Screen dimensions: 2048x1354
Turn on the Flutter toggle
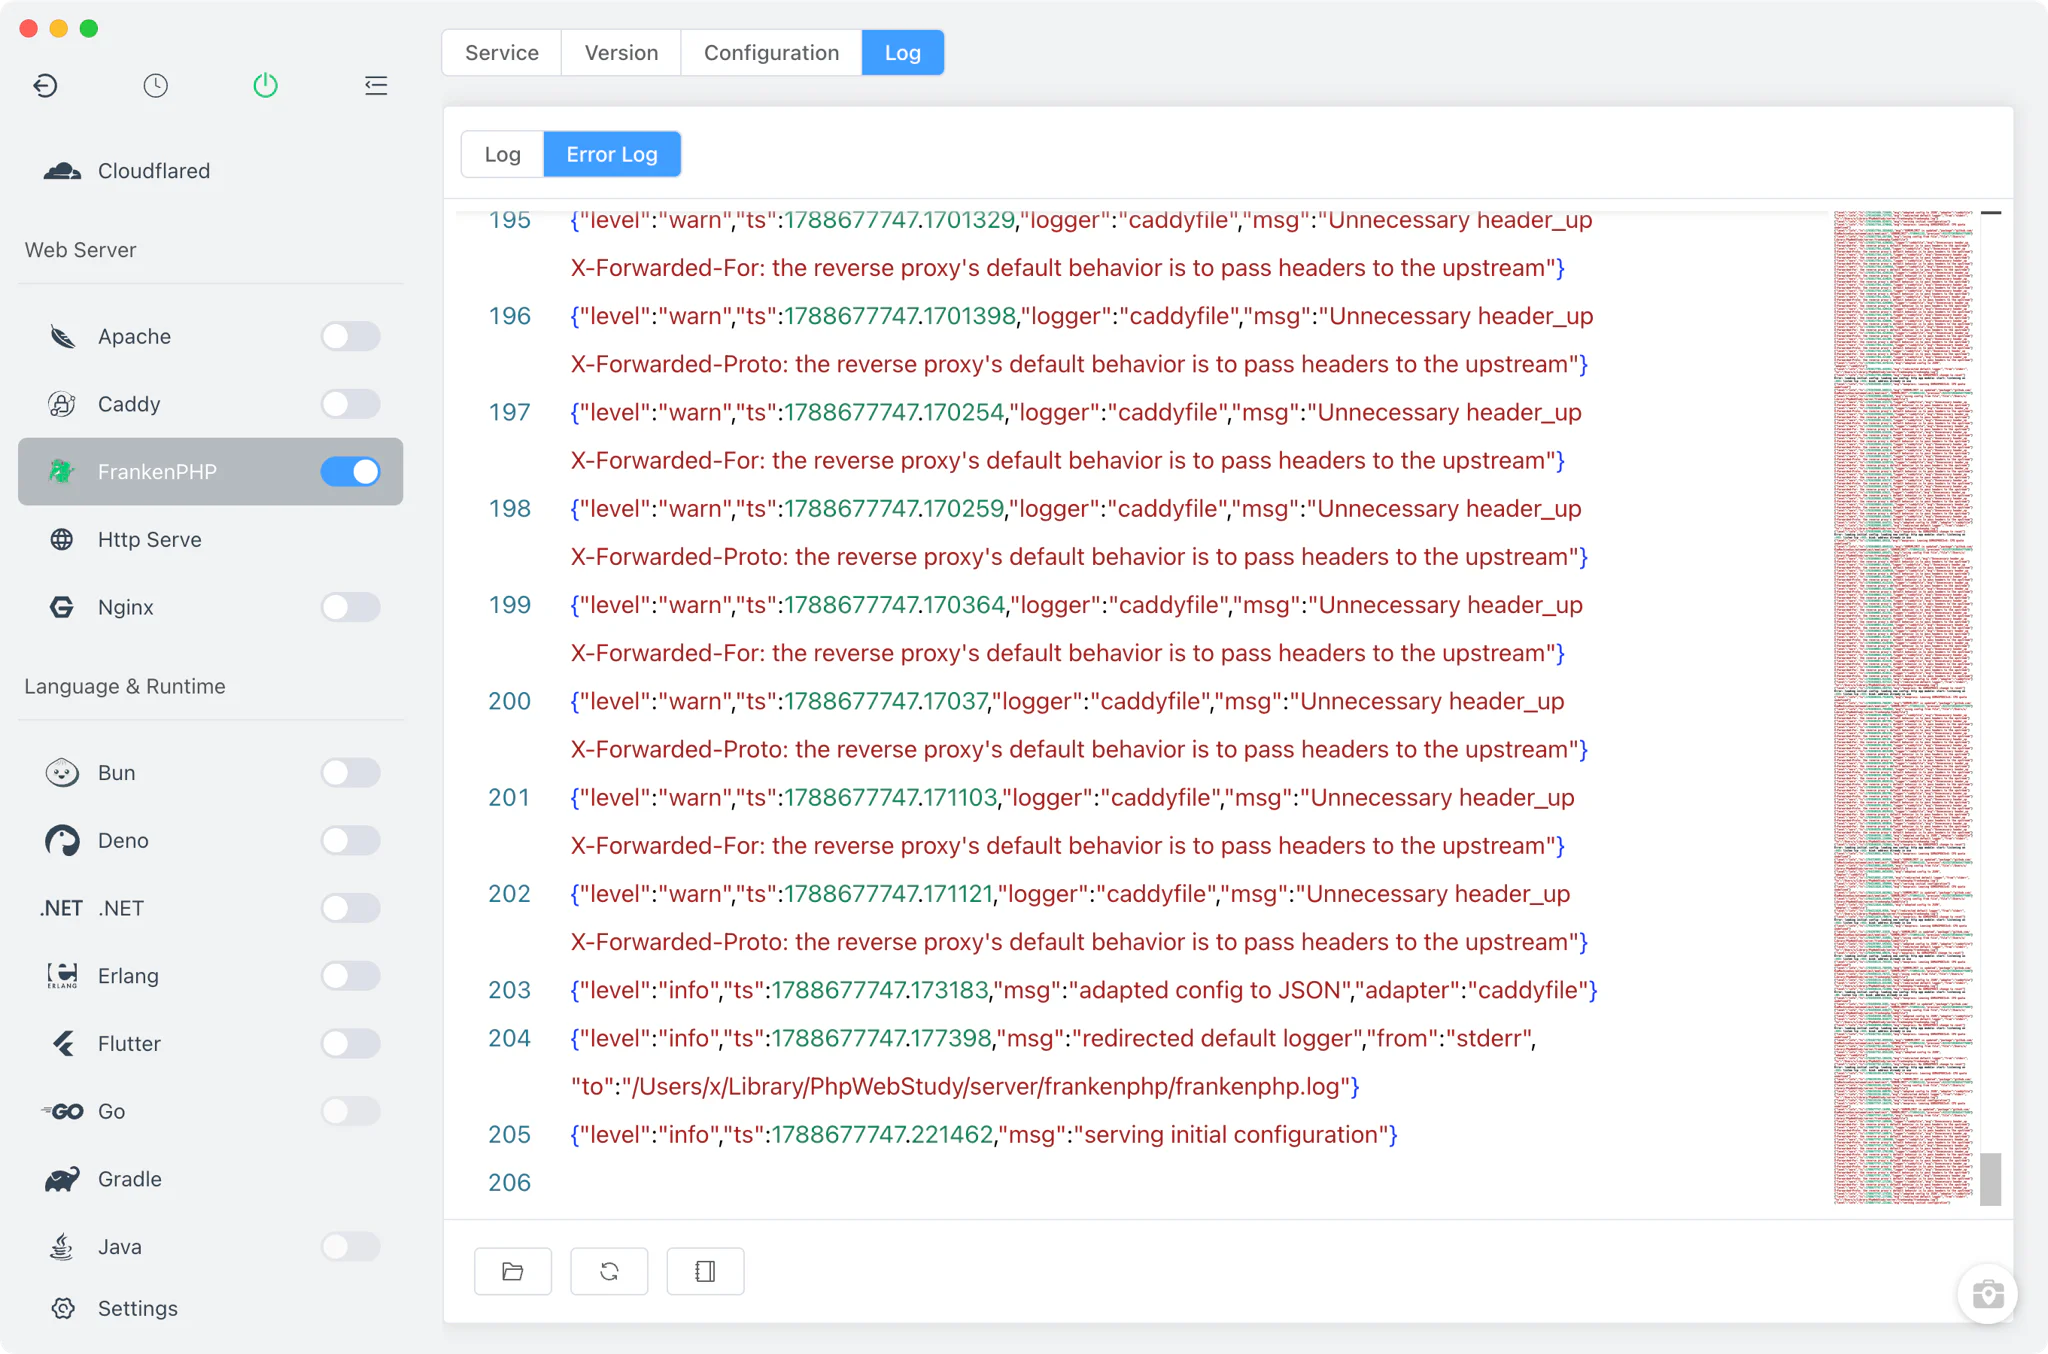point(350,1044)
